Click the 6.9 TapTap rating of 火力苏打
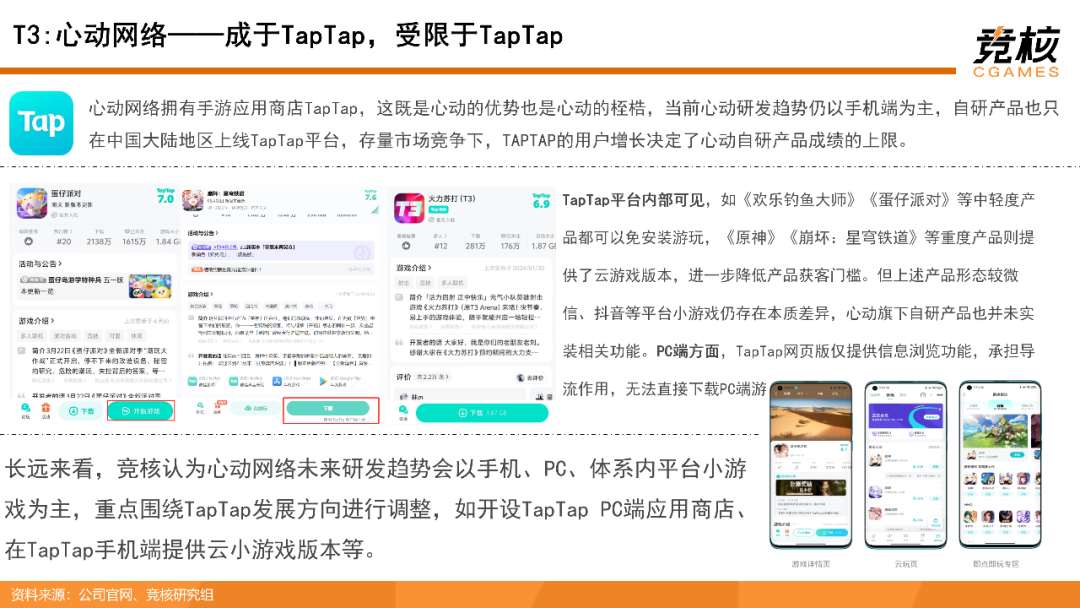This screenshot has height=608, width=1080. [541, 202]
